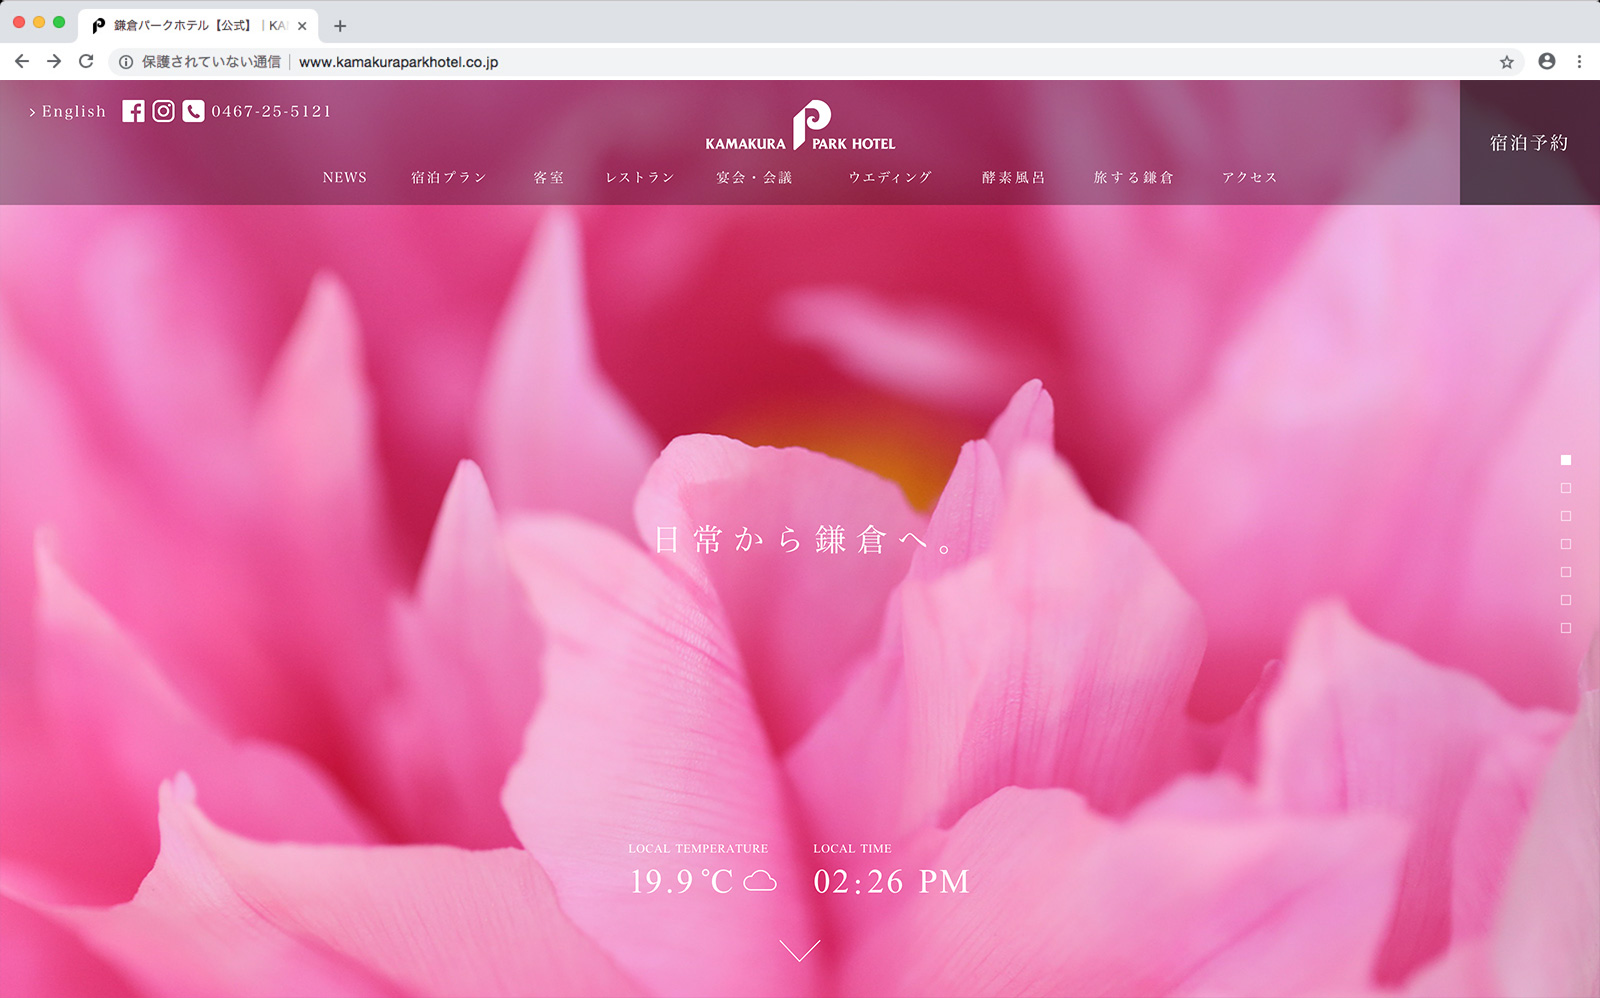Open a new browser tab with plus icon
1600x998 pixels.
tap(340, 26)
